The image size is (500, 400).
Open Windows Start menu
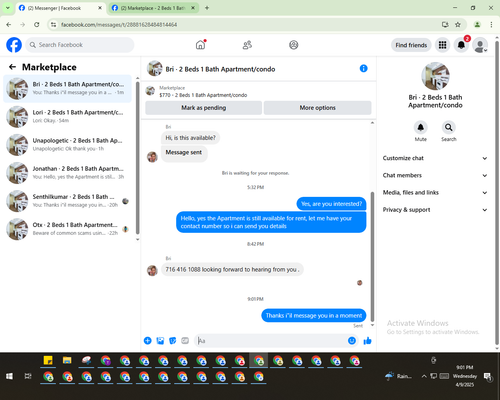tap(9, 376)
